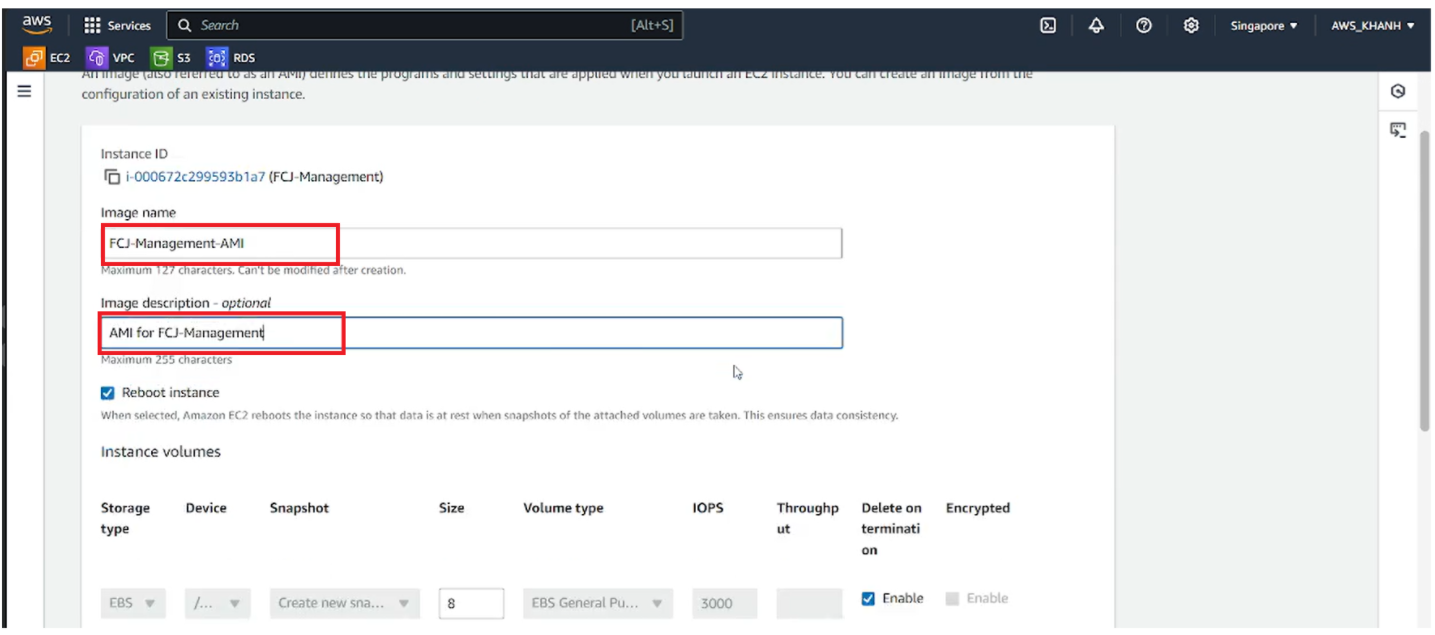The image size is (1435, 635).
Task: Toggle Delete on termination Enable checkbox
Action: coord(868,599)
